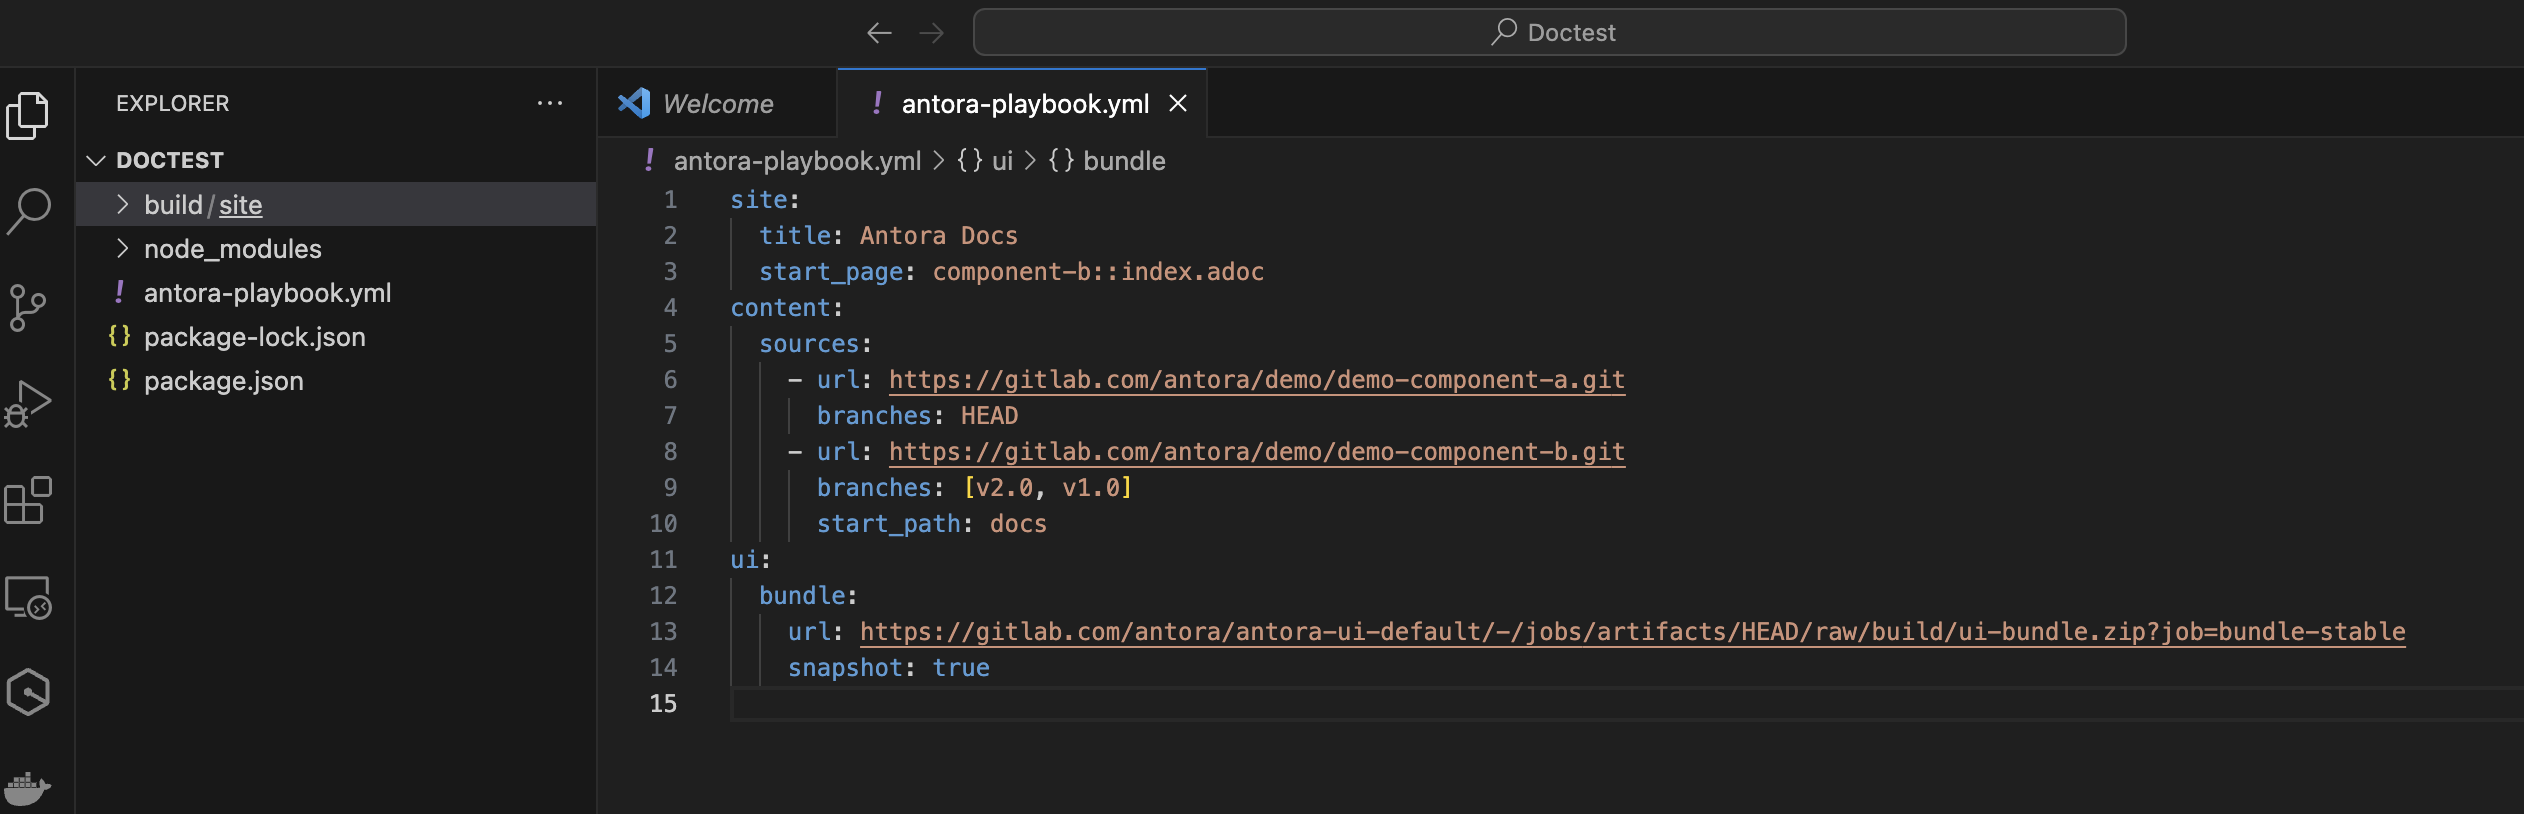The width and height of the screenshot is (2524, 814).
Task: Collapse the DOCTEST folder section
Action: click(336, 160)
